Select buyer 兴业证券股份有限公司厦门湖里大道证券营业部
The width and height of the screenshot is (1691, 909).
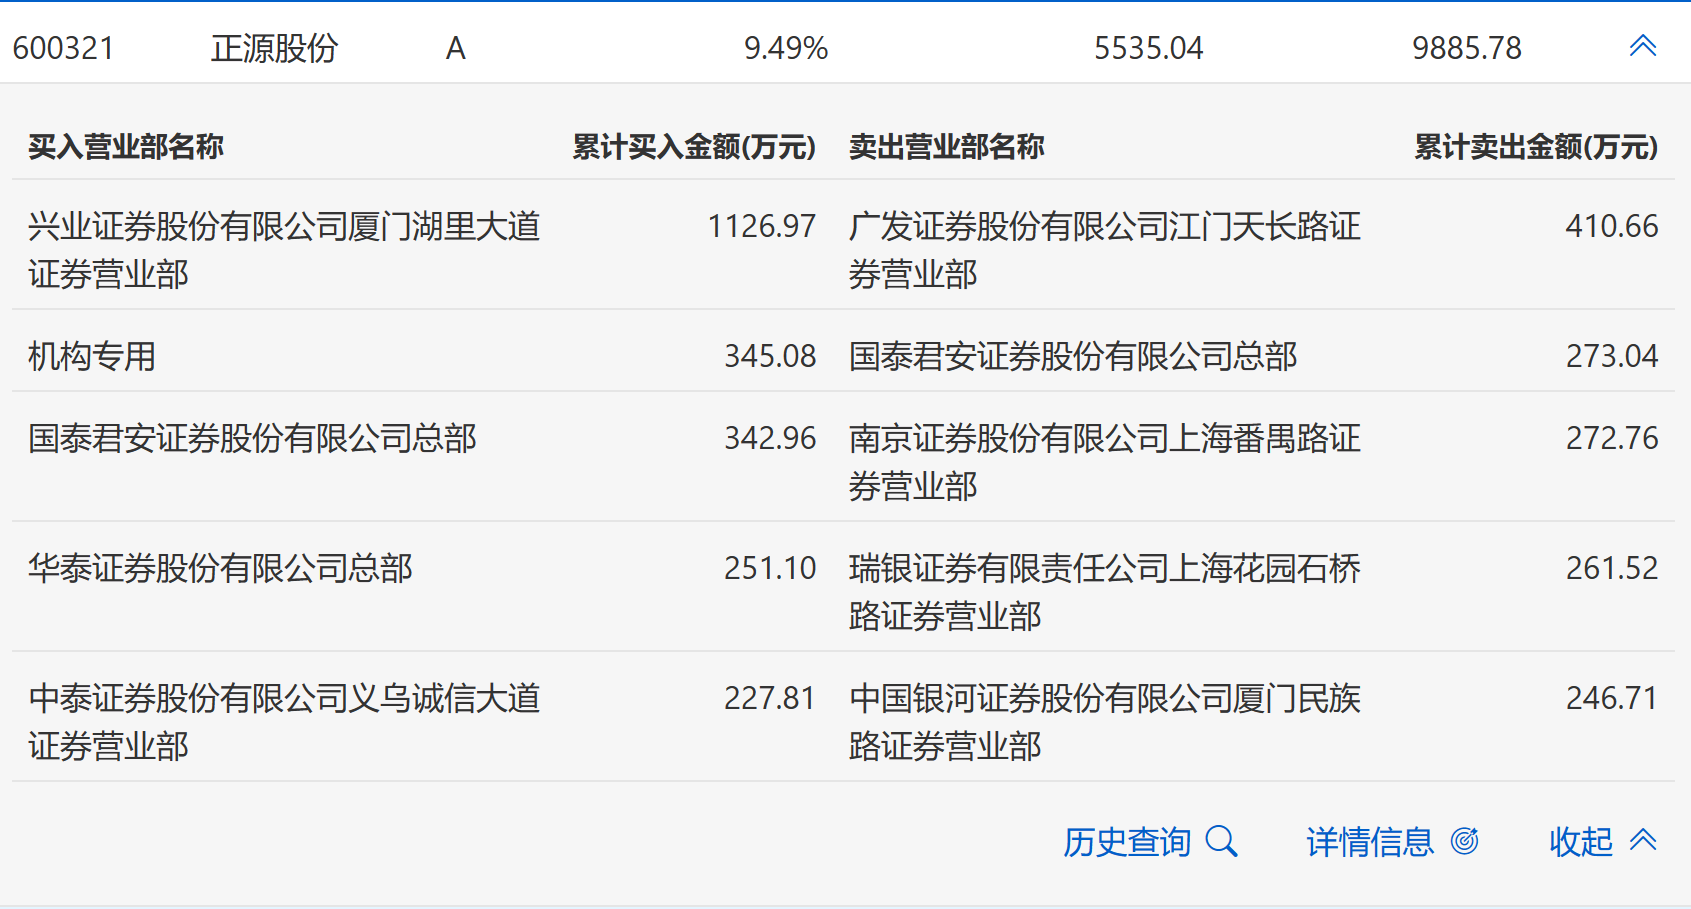284,250
